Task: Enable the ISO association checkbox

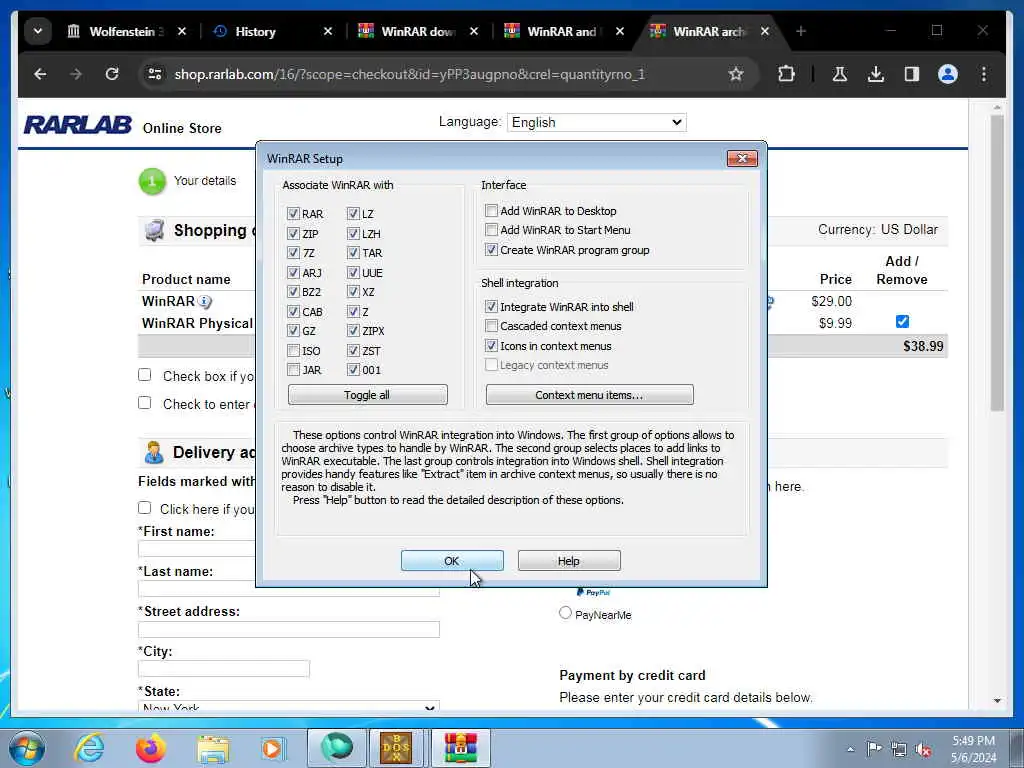Action: click(x=293, y=351)
